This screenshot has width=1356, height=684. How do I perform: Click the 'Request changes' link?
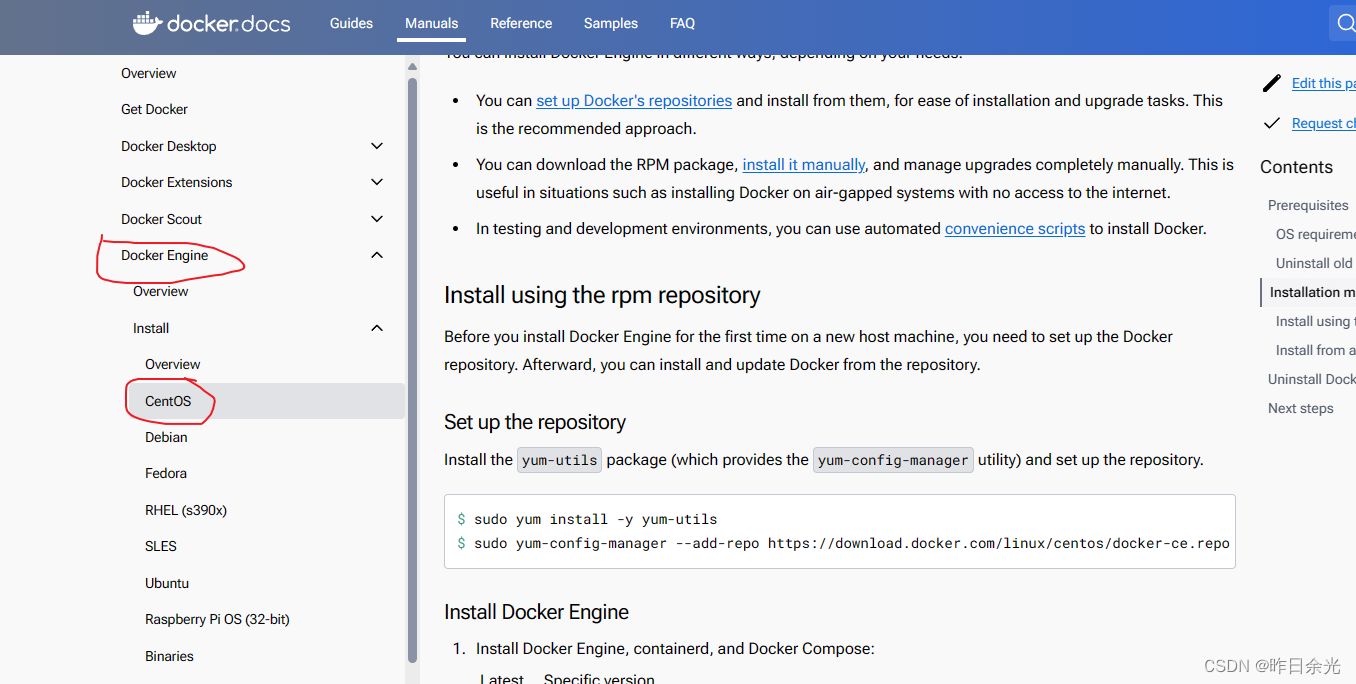pos(1323,123)
